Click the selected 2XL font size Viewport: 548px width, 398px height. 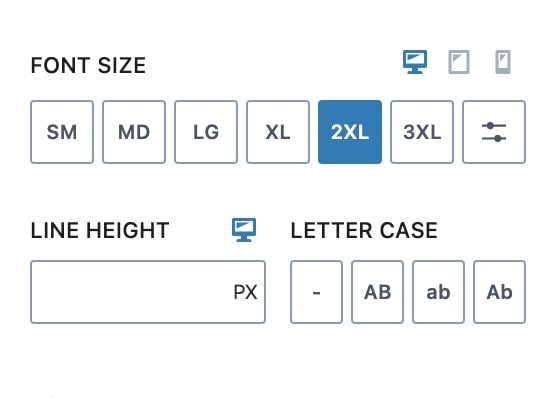[x=350, y=132]
